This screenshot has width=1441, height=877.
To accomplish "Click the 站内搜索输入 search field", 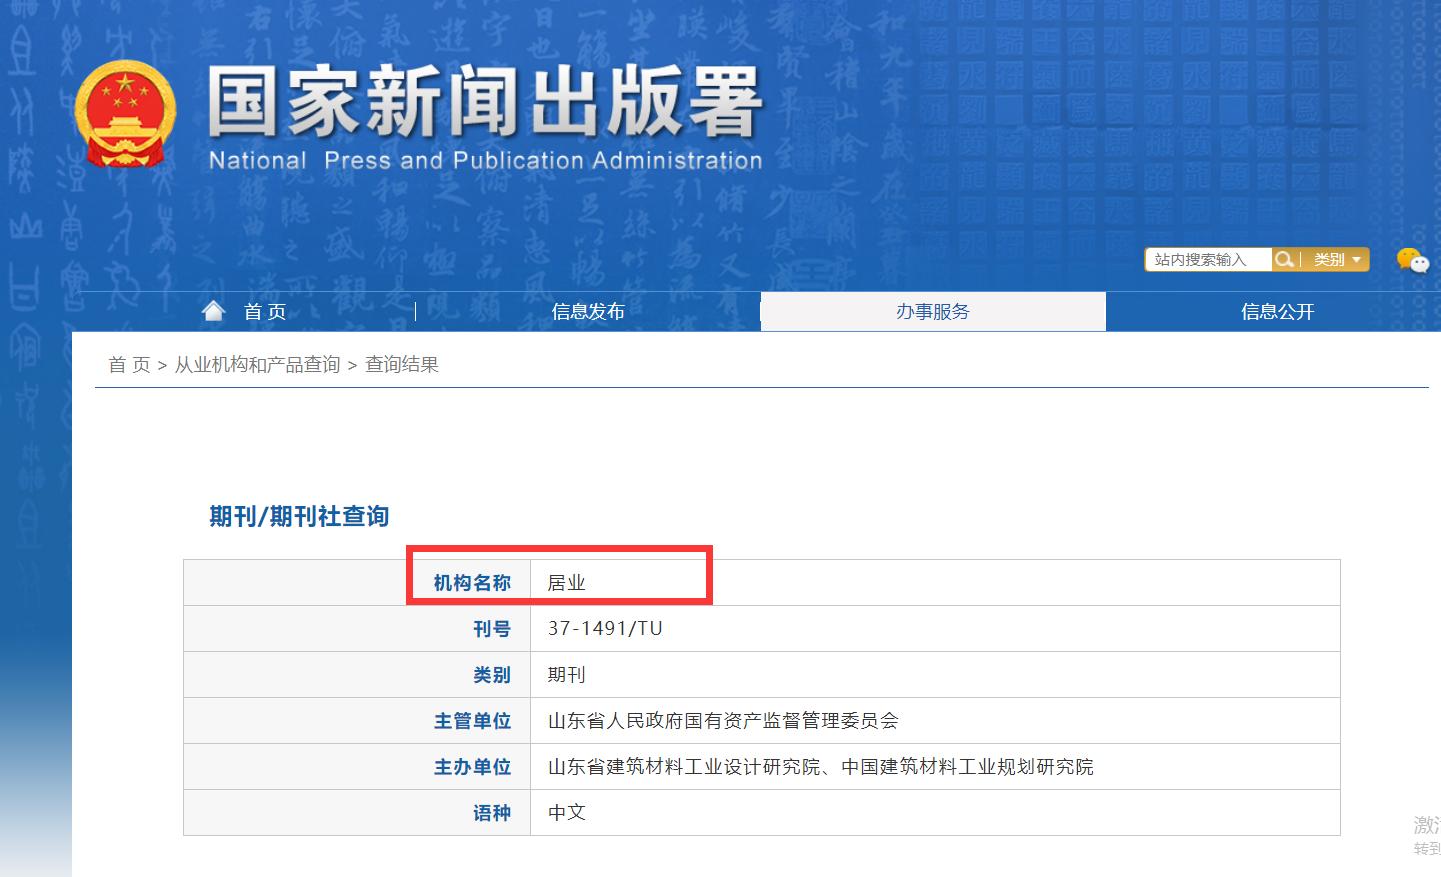I will pyautogui.click(x=1205, y=259).
